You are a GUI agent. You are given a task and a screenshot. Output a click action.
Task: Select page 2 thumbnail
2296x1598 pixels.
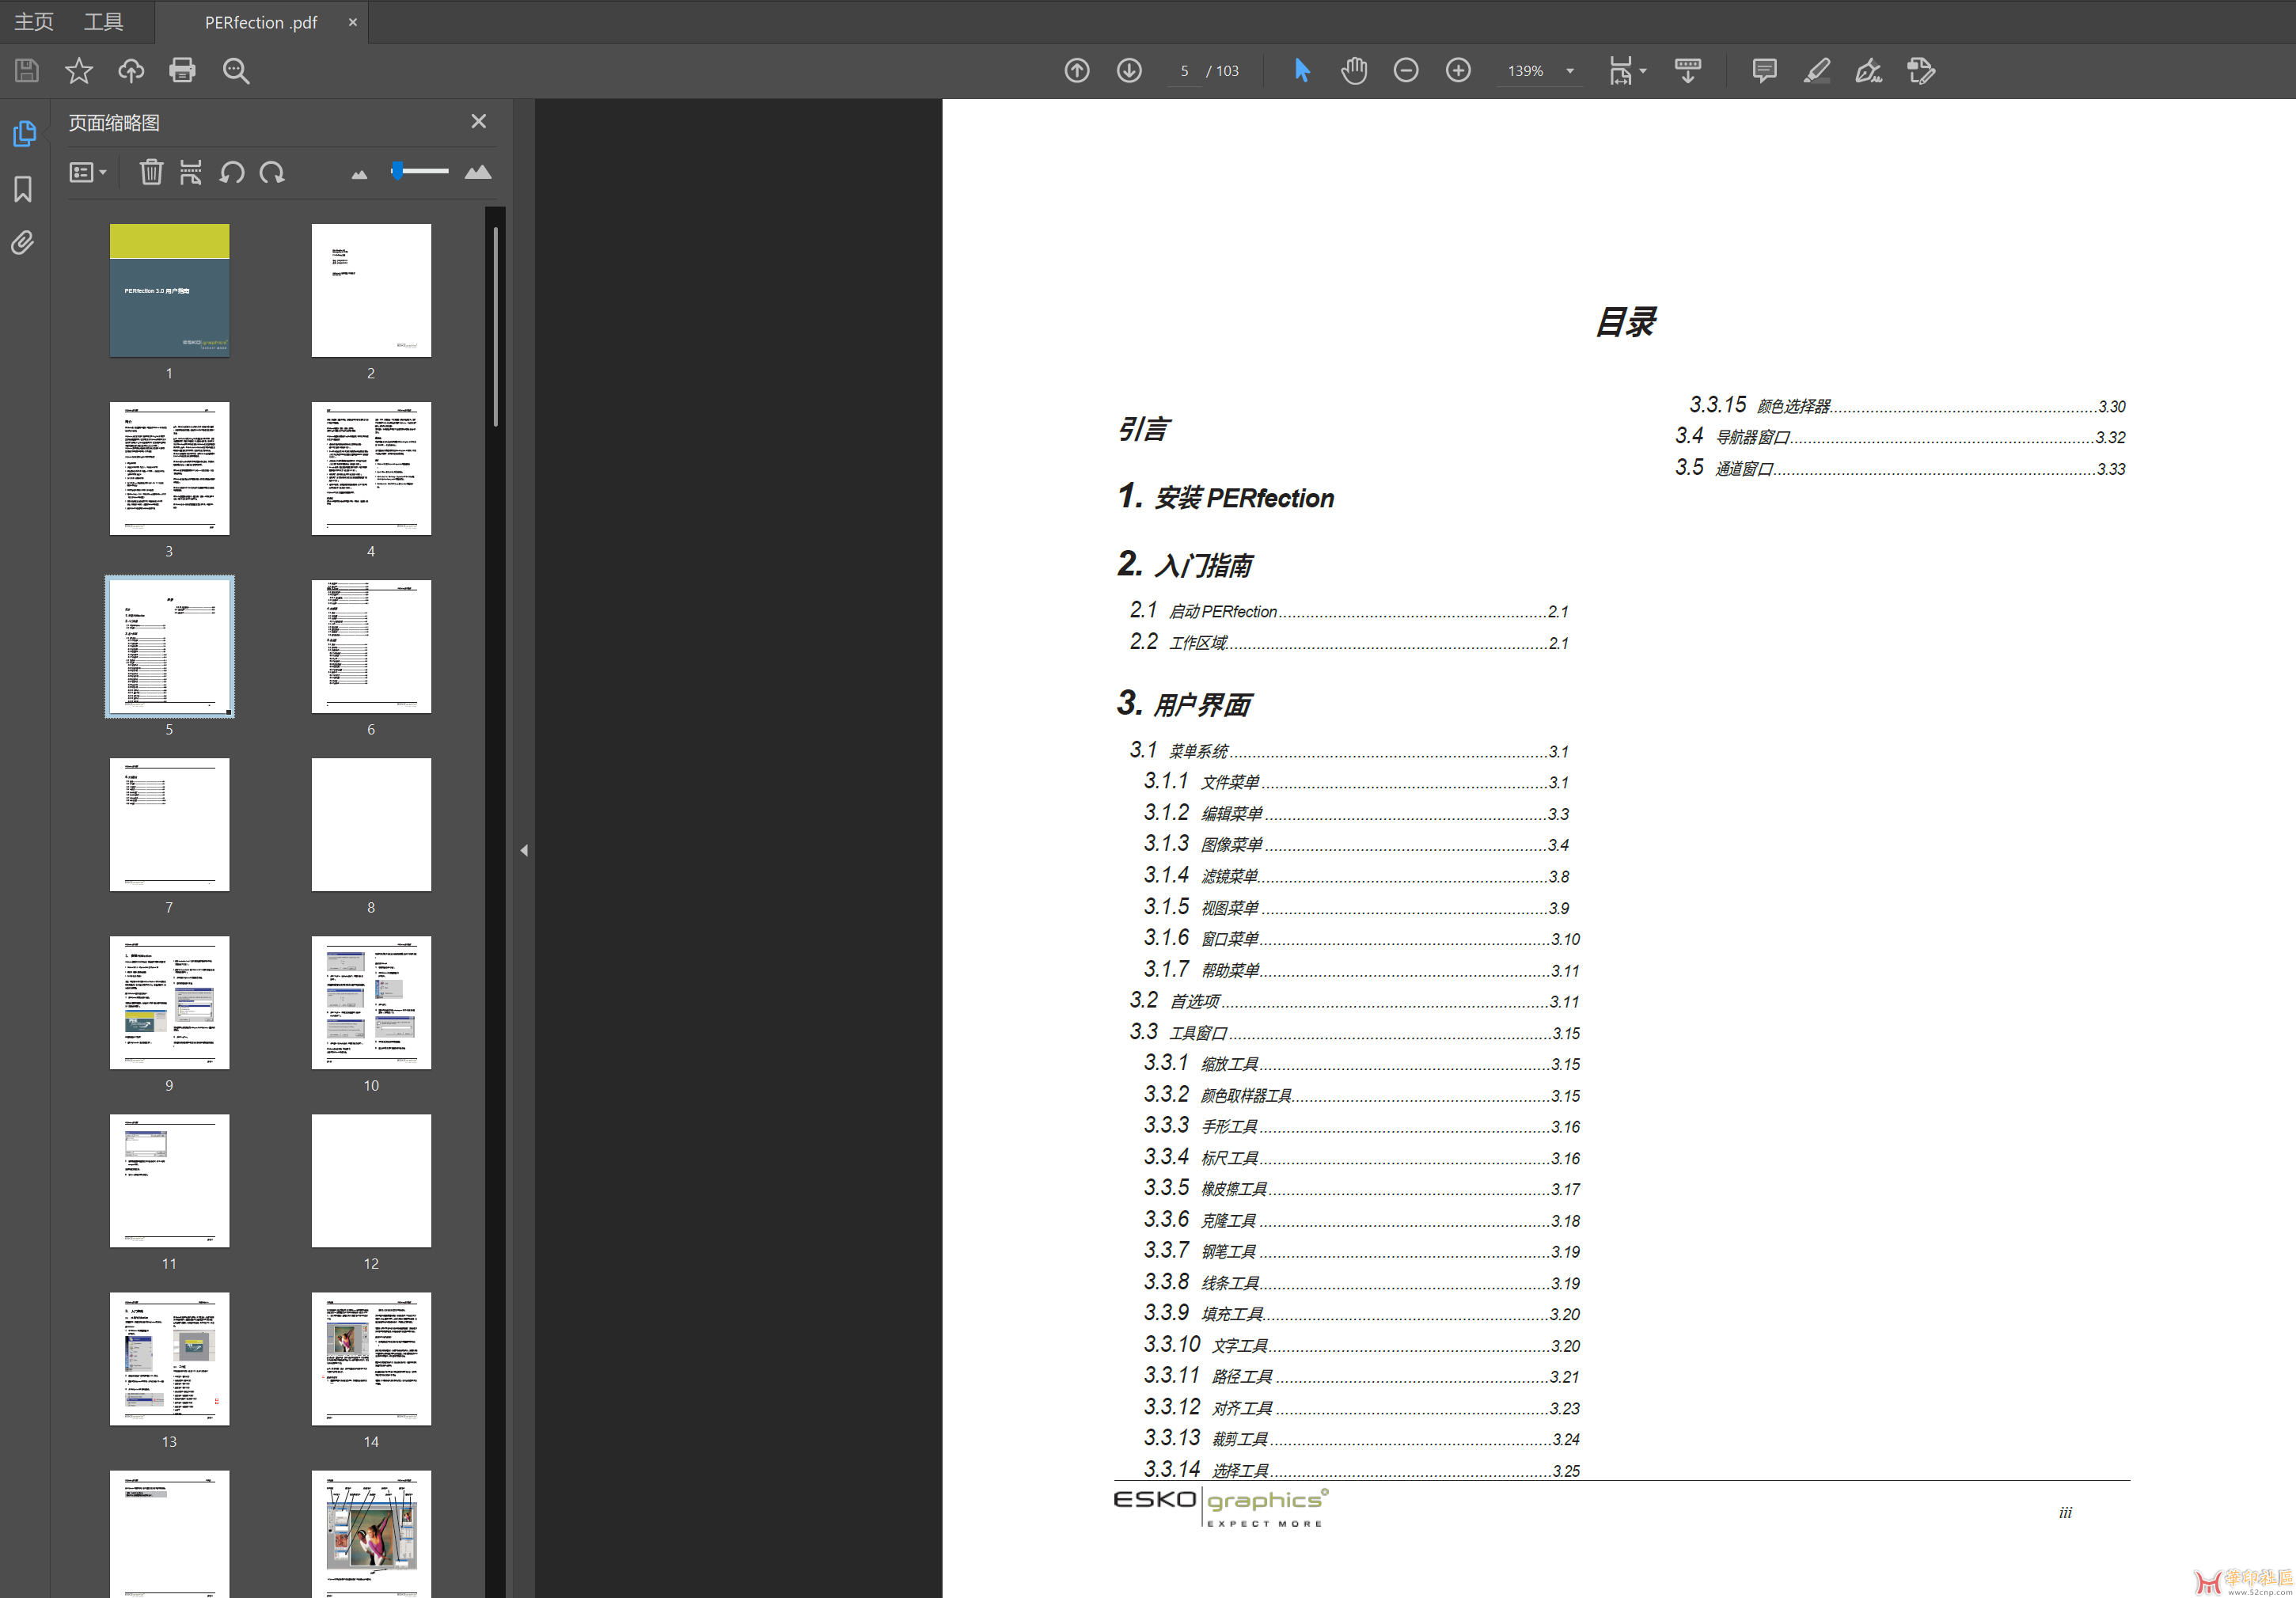tap(371, 290)
